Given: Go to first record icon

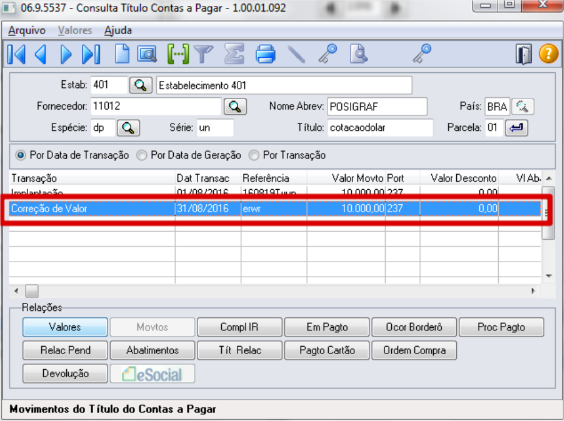Looking at the screenshot, I should click(x=17, y=54).
